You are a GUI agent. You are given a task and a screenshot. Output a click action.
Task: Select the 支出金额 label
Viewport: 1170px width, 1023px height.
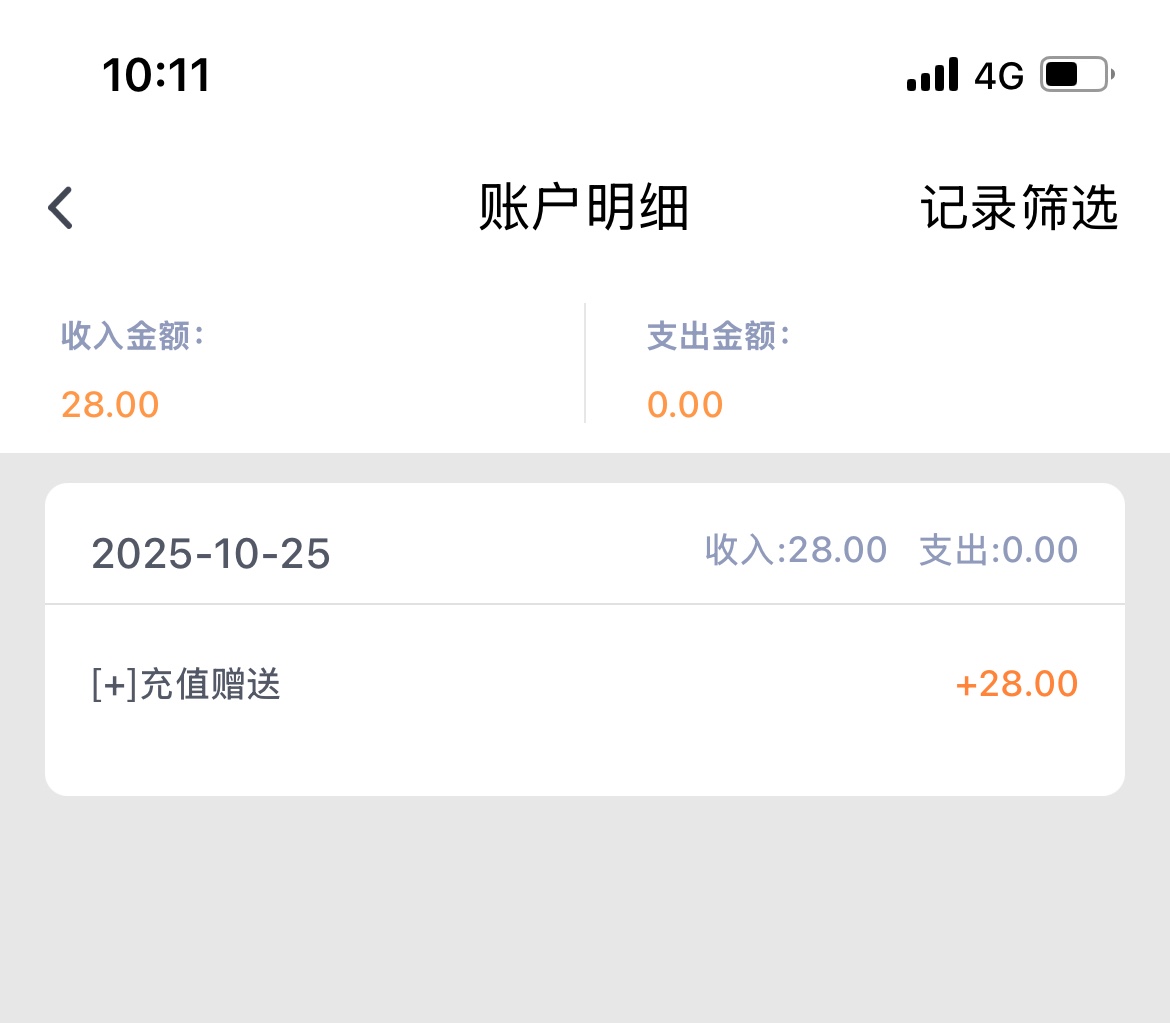click(x=718, y=337)
